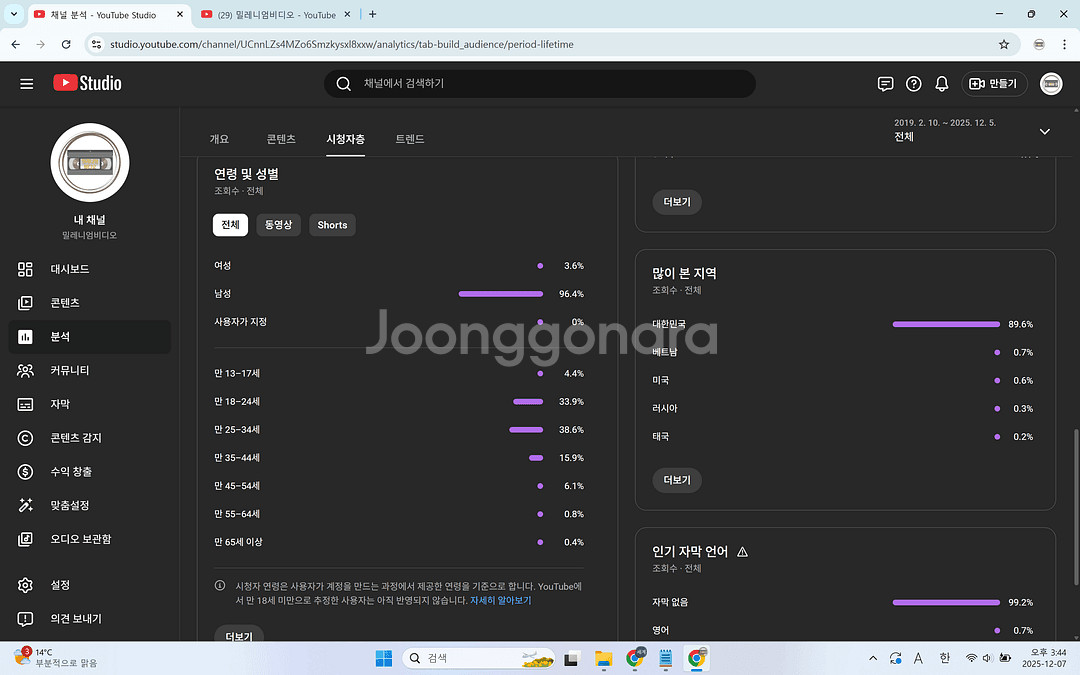This screenshot has width=1080, height=675.
Task: Click the Windows Start button in taskbar
Action: click(x=384, y=658)
